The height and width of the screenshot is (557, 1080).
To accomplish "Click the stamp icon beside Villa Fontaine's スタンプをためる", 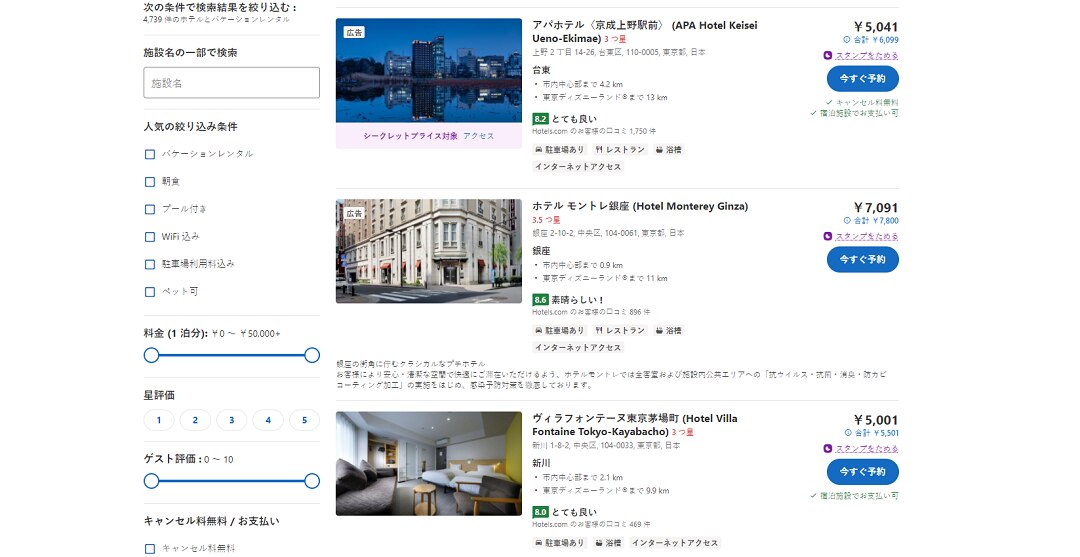I will pyautogui.click(x=828, y=449).
